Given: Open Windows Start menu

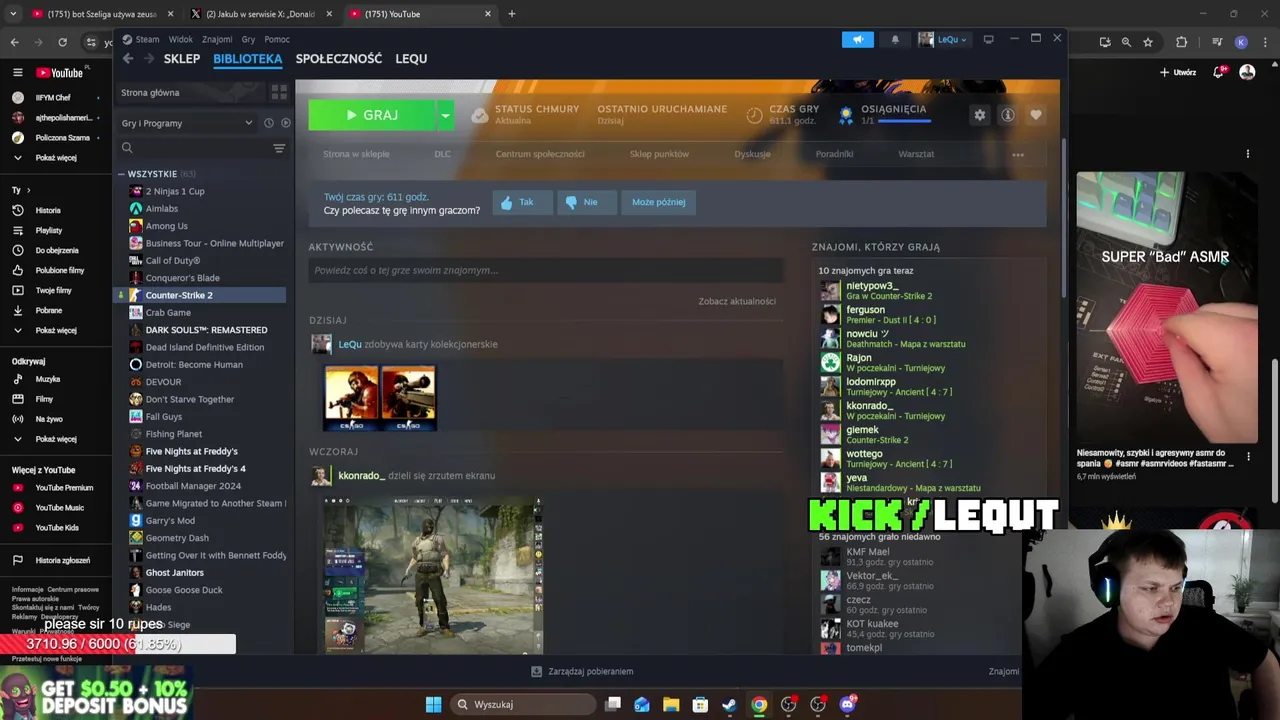Looking at the screenshot, I should [x=433, y=704].
